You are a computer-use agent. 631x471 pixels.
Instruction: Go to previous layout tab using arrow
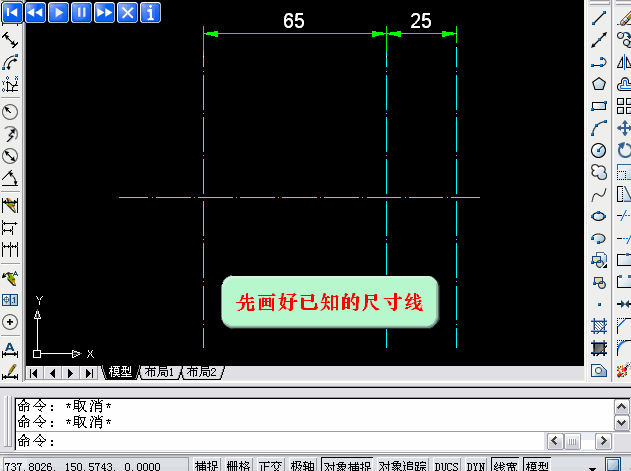click(x=52, y=373)
